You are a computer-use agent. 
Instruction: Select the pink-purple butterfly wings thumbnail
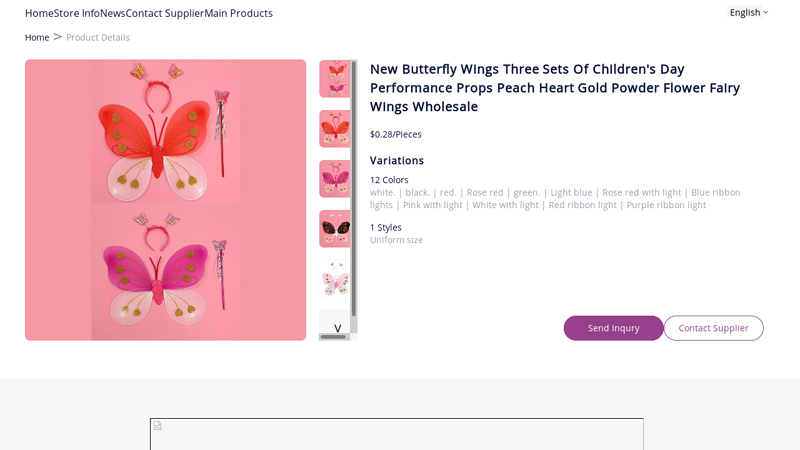334,179
